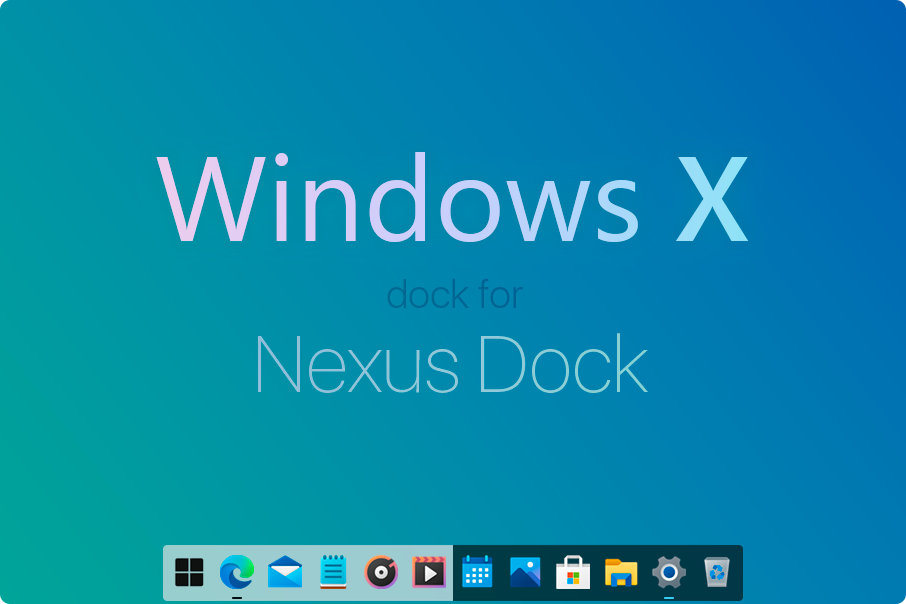The height and width of the screenshot is (604, 906).
Task: Open the Start menu from the dock
Action: coord(189,573)
